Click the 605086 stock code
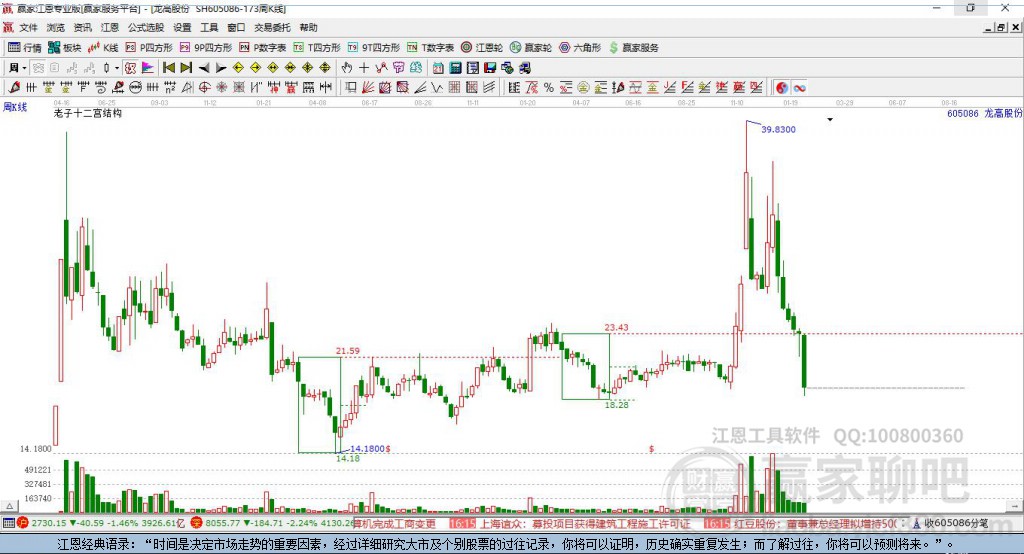The image size is (1024, 554). [963, 113]
